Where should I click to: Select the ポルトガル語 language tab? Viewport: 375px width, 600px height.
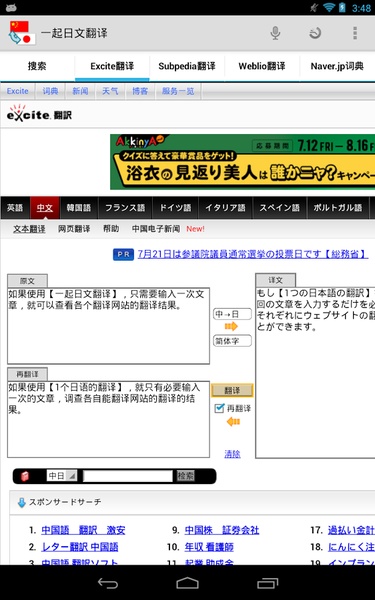pyautogui.click(x=338, y=208)
